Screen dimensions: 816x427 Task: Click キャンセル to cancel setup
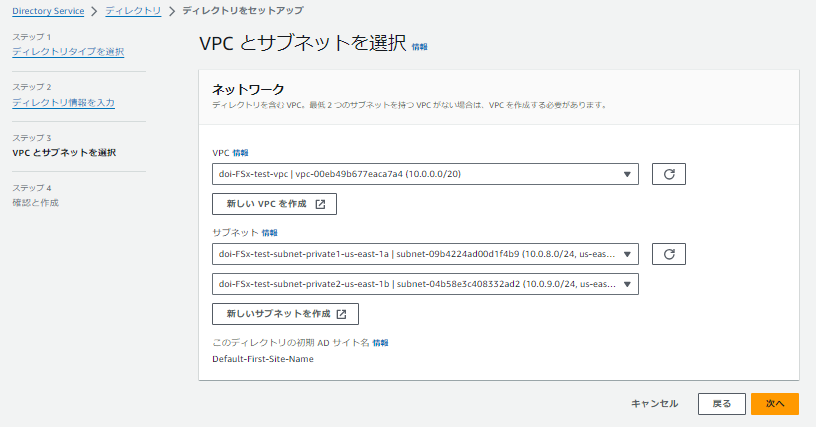click(654, 404)
